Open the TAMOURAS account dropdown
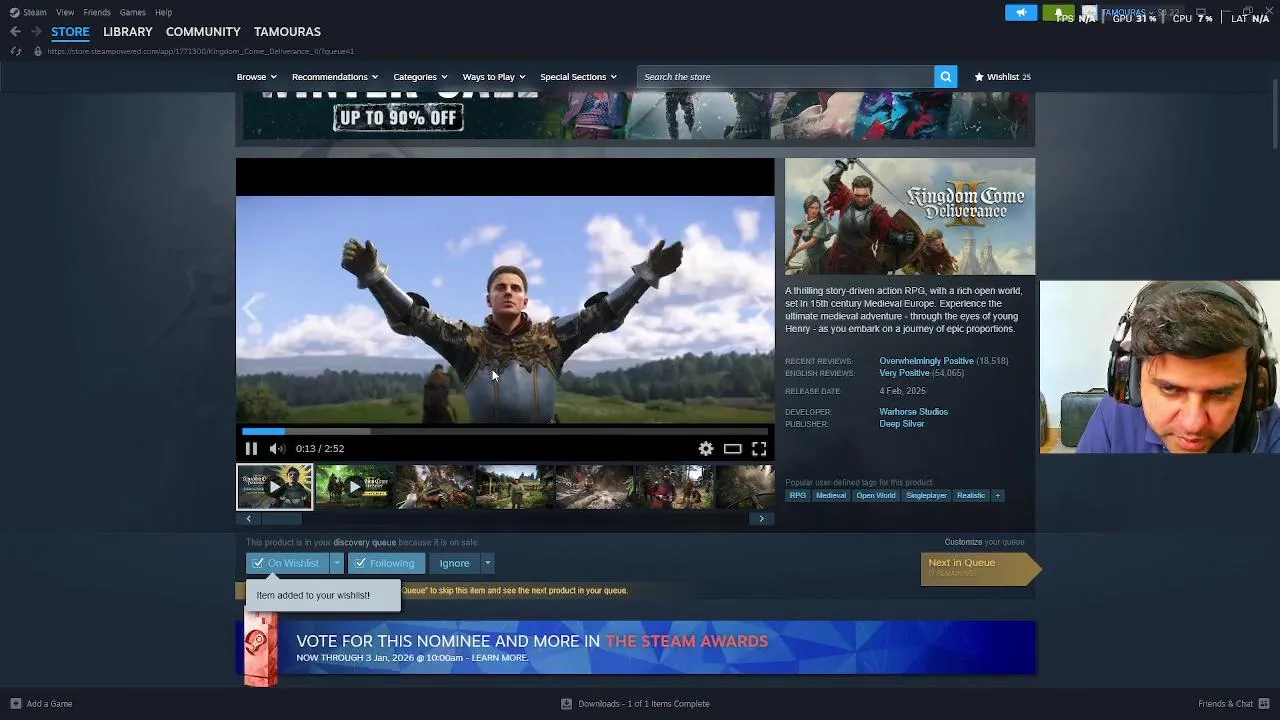This screenshot has height=720, width=1280. click(x=1127, y=13)
